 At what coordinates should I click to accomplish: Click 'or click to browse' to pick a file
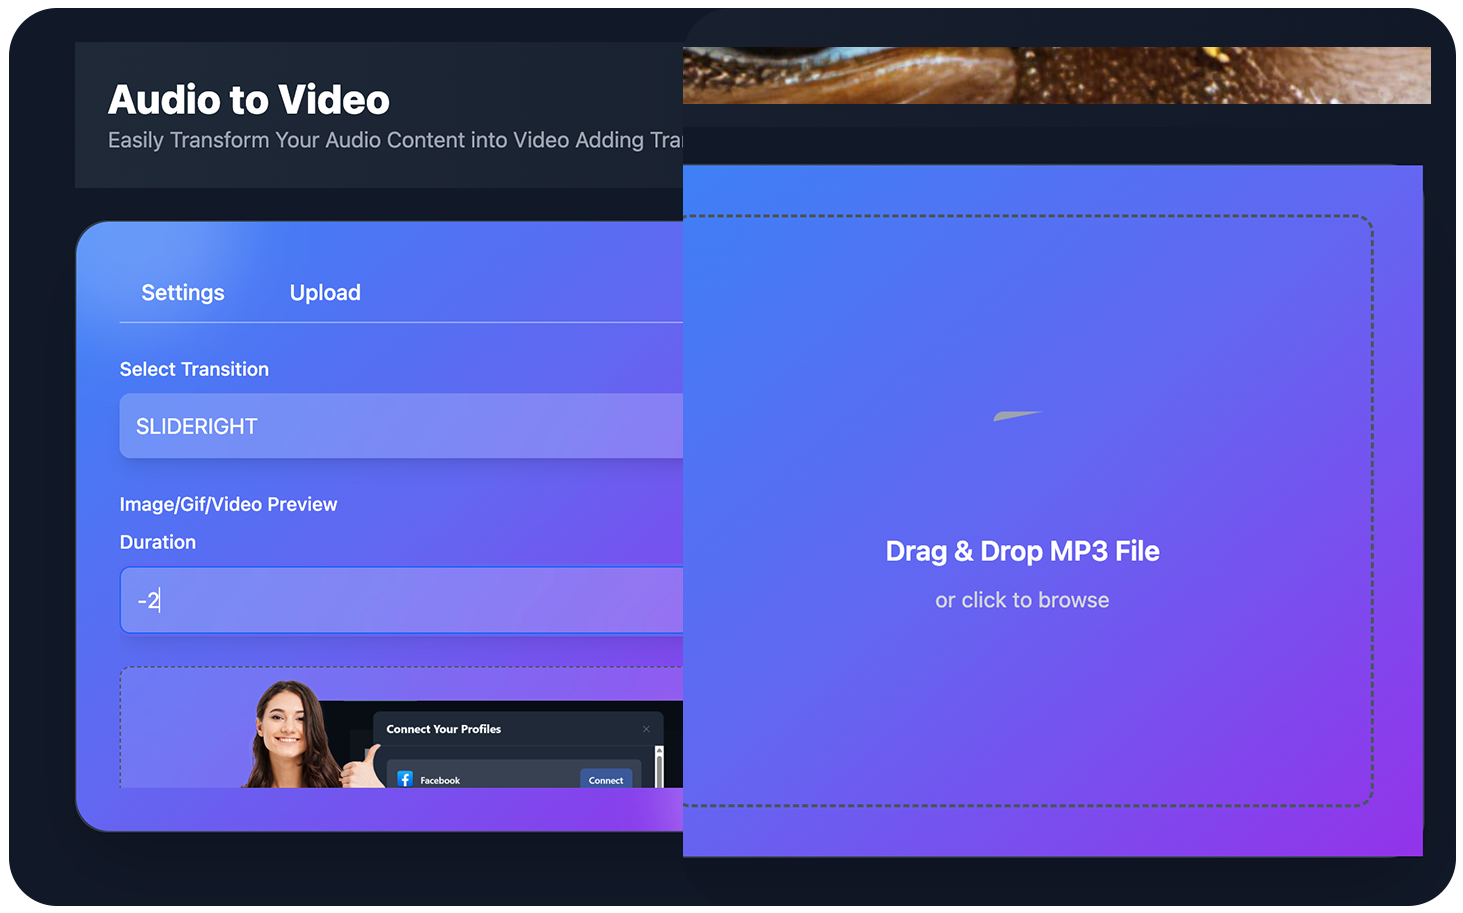click(1022, 599)
